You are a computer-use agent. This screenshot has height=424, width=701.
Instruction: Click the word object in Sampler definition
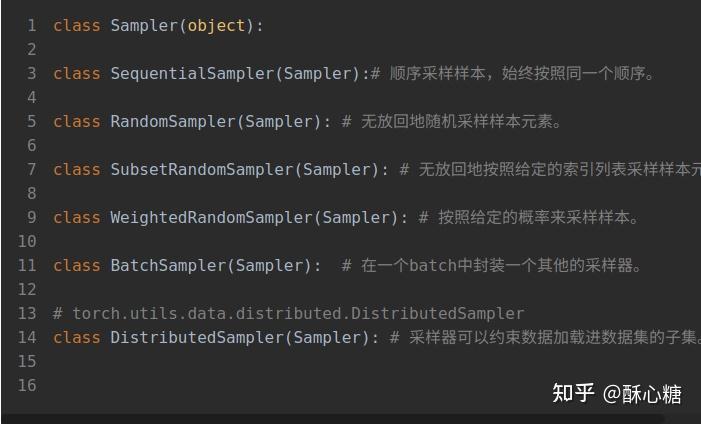tap(216, 25)
